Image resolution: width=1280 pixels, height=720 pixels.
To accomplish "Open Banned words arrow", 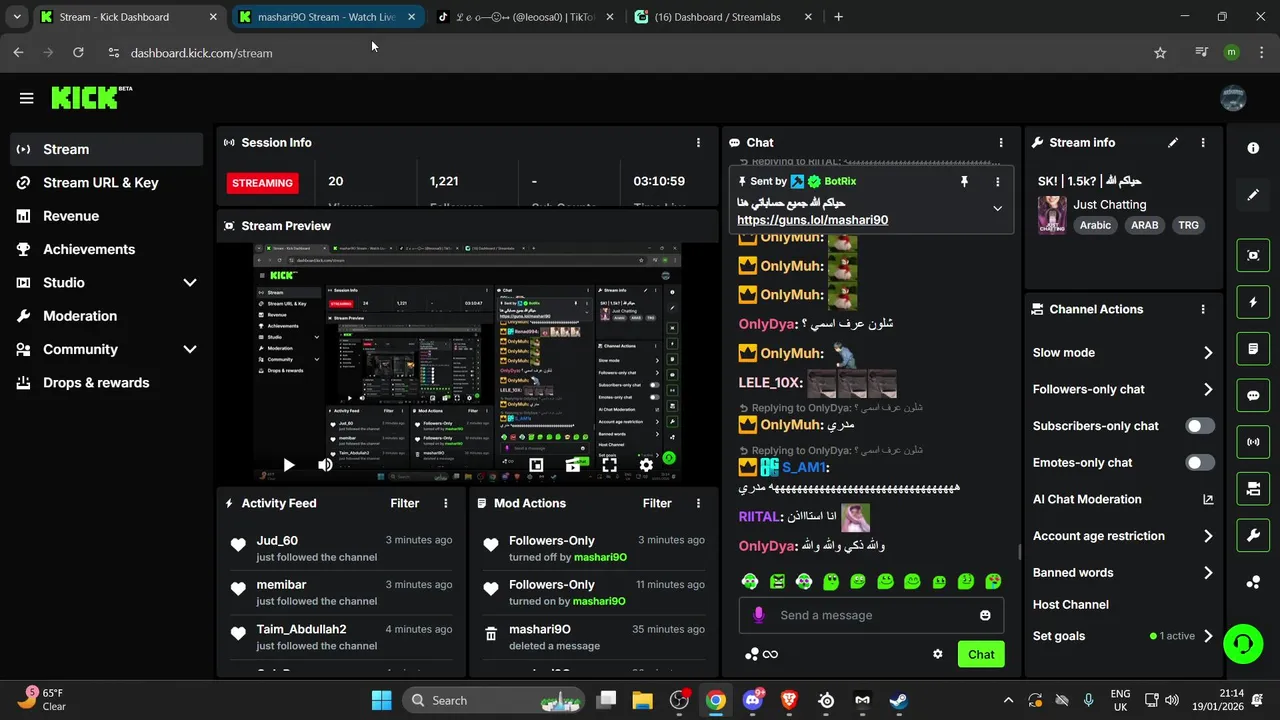I will [x=1208, y=573].
